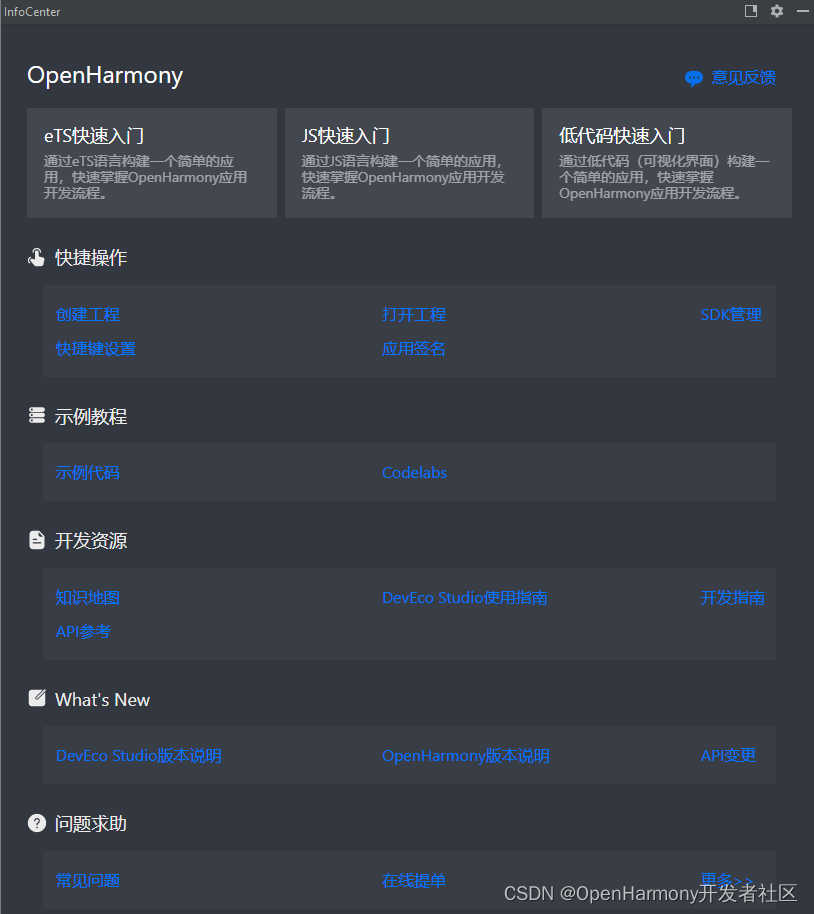Click the 问题求助 section heading
This screenshot has height=914, width=814.
pyautogui.click(x=91, y=824)
